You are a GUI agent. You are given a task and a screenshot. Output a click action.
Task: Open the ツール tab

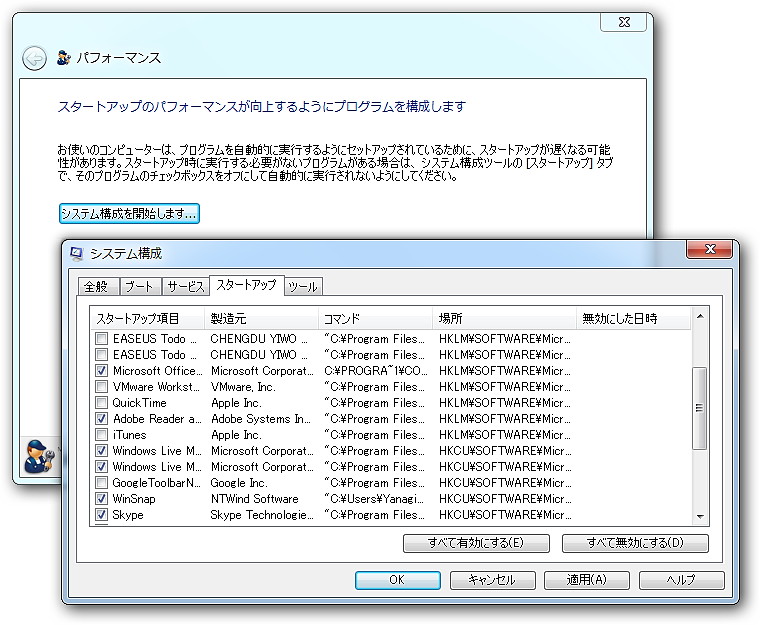click(x=303, y=287)
